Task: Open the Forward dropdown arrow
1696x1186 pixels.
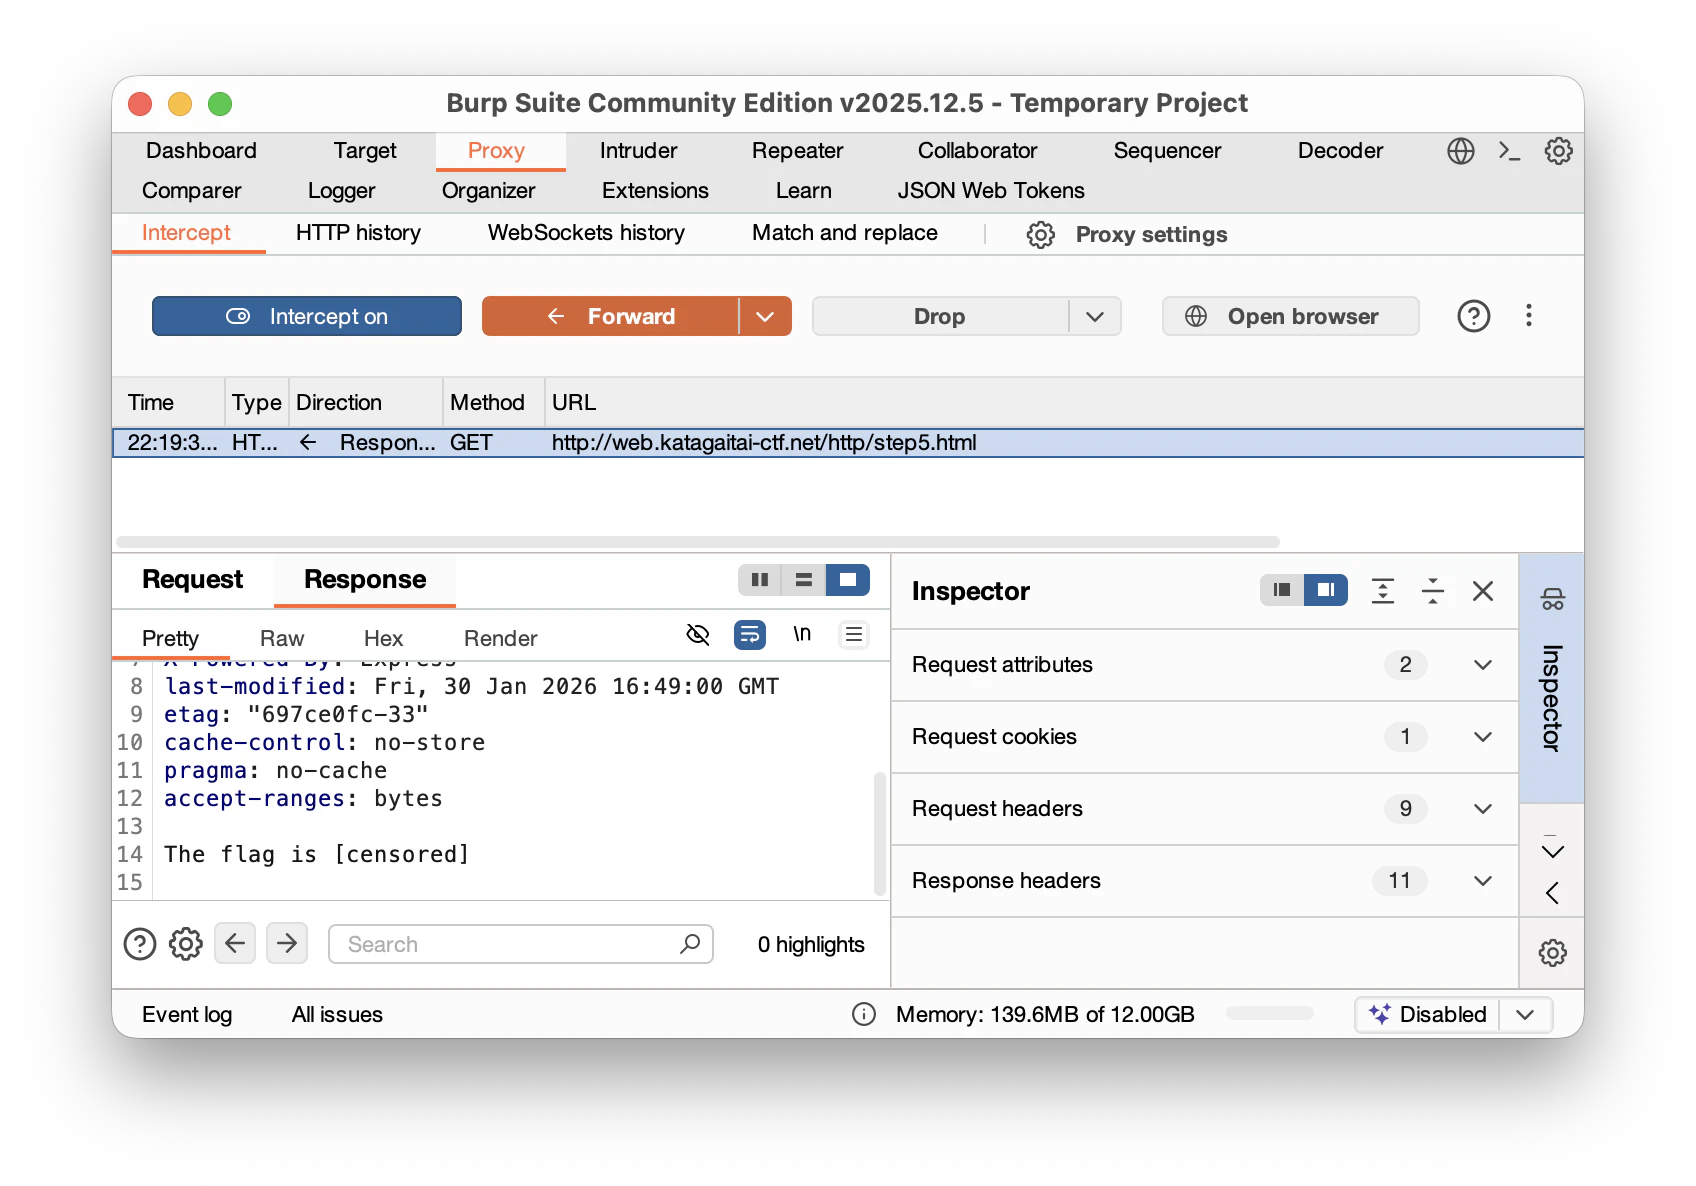Action: coord(765,316)
